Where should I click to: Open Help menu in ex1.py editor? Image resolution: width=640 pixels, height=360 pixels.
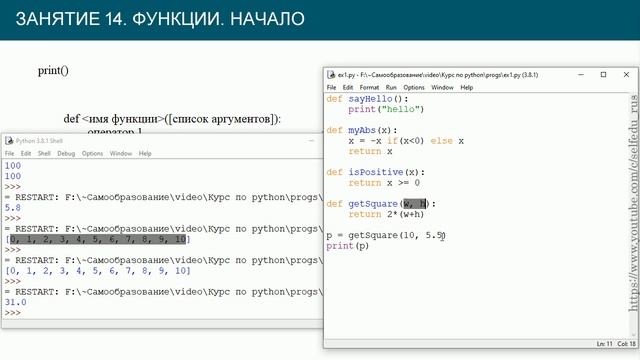pos(467,87)
